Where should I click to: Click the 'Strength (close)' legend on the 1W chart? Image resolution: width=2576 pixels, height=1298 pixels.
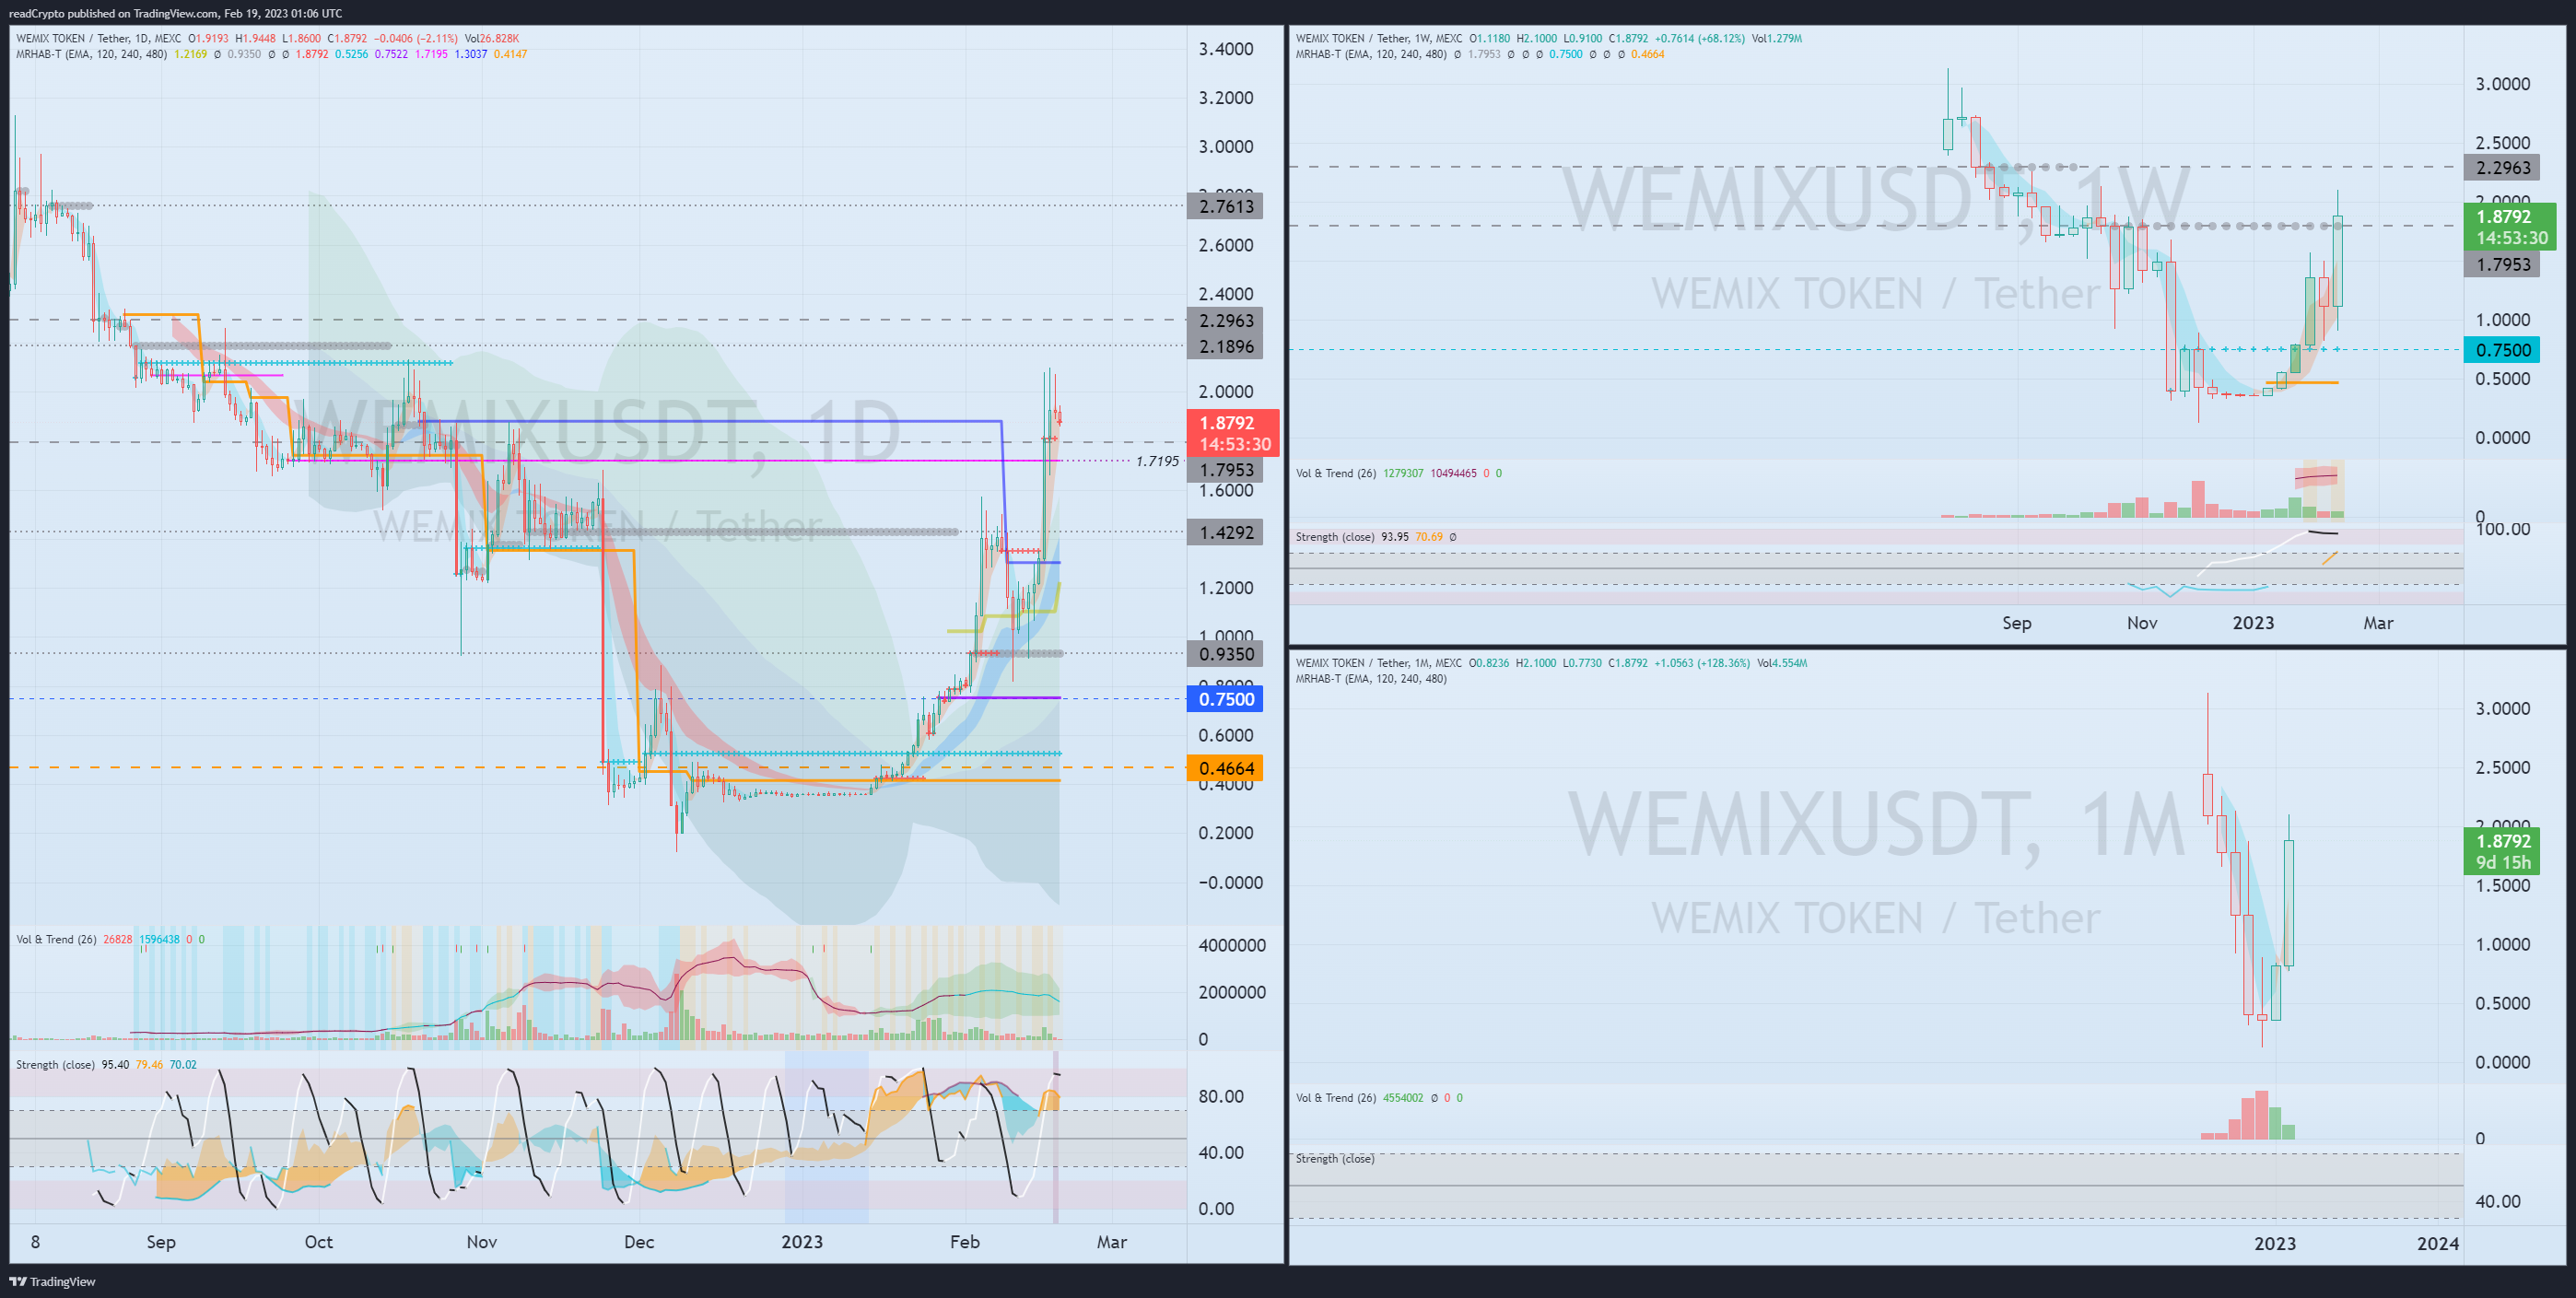(x=1335, y=537)
